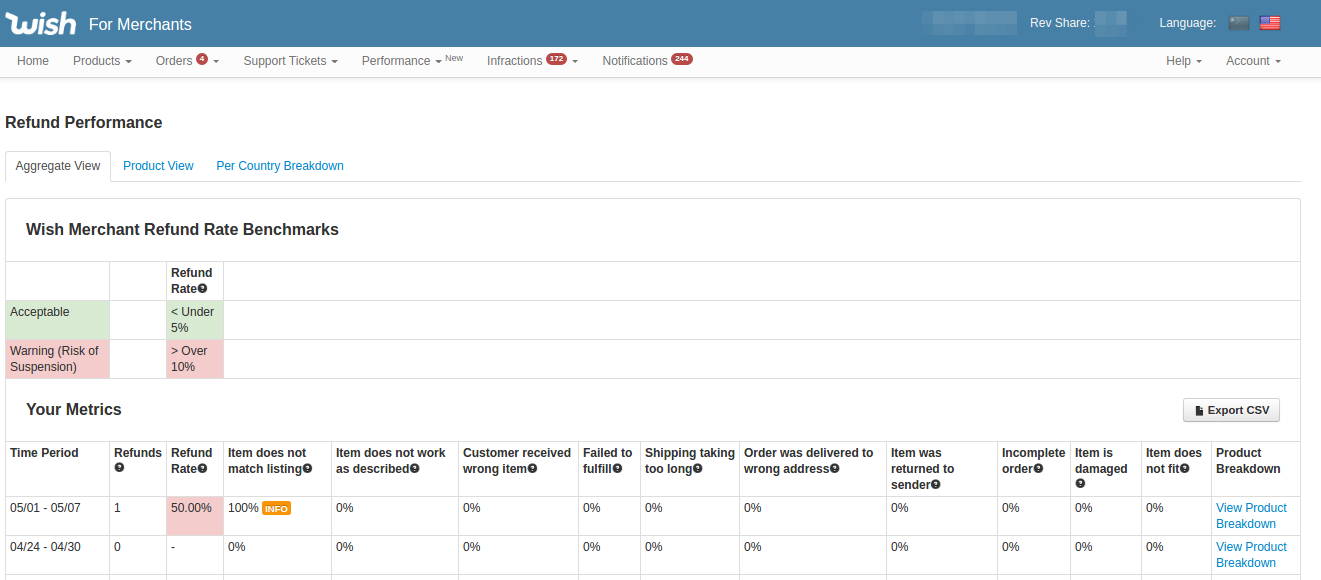The image size is (1321, 580).
Task: Open the Help dropdown menu
Action: 1184,61
